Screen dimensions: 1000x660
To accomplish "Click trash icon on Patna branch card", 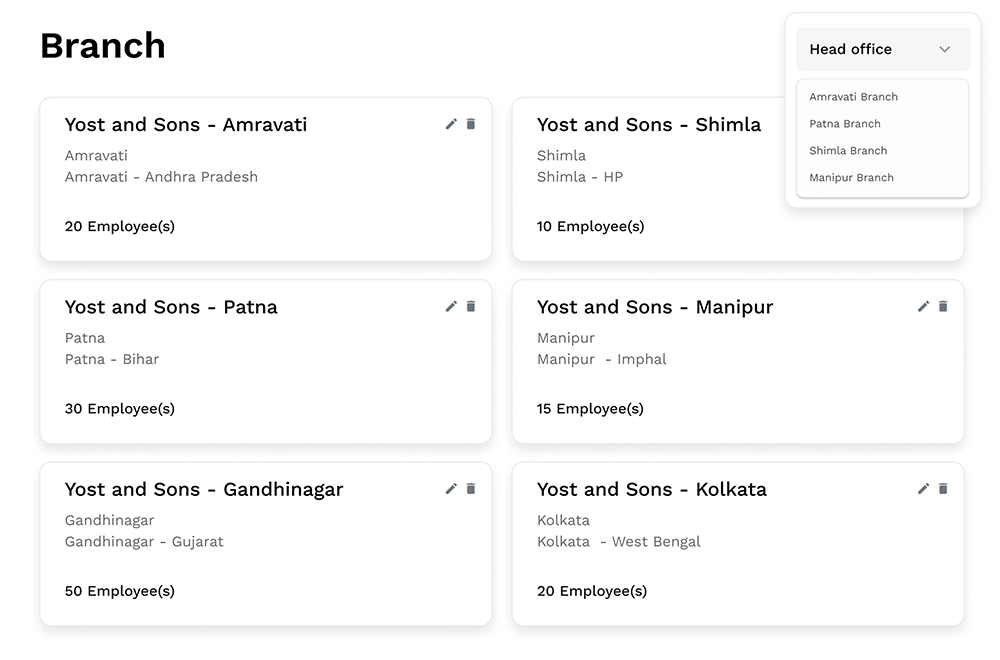I will [x=471, y=306].
